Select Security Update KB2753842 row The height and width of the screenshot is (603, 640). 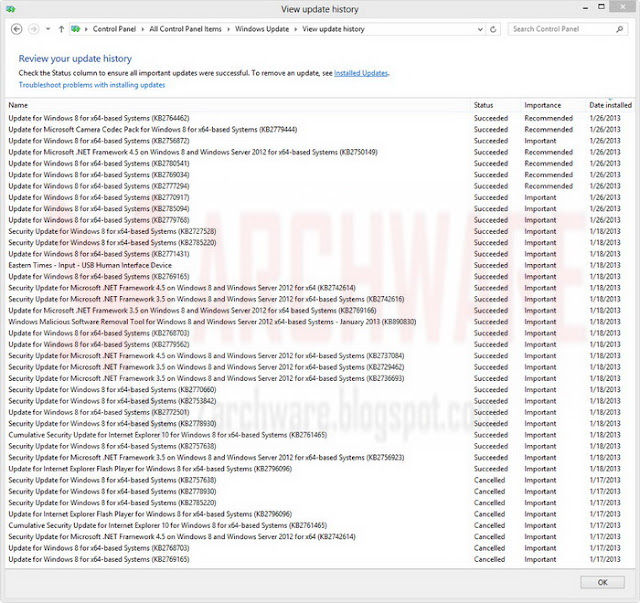(x=320, y=401)
